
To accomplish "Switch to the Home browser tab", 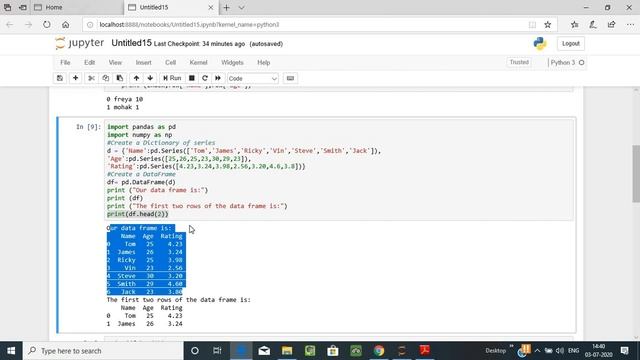I will point(78,7).
